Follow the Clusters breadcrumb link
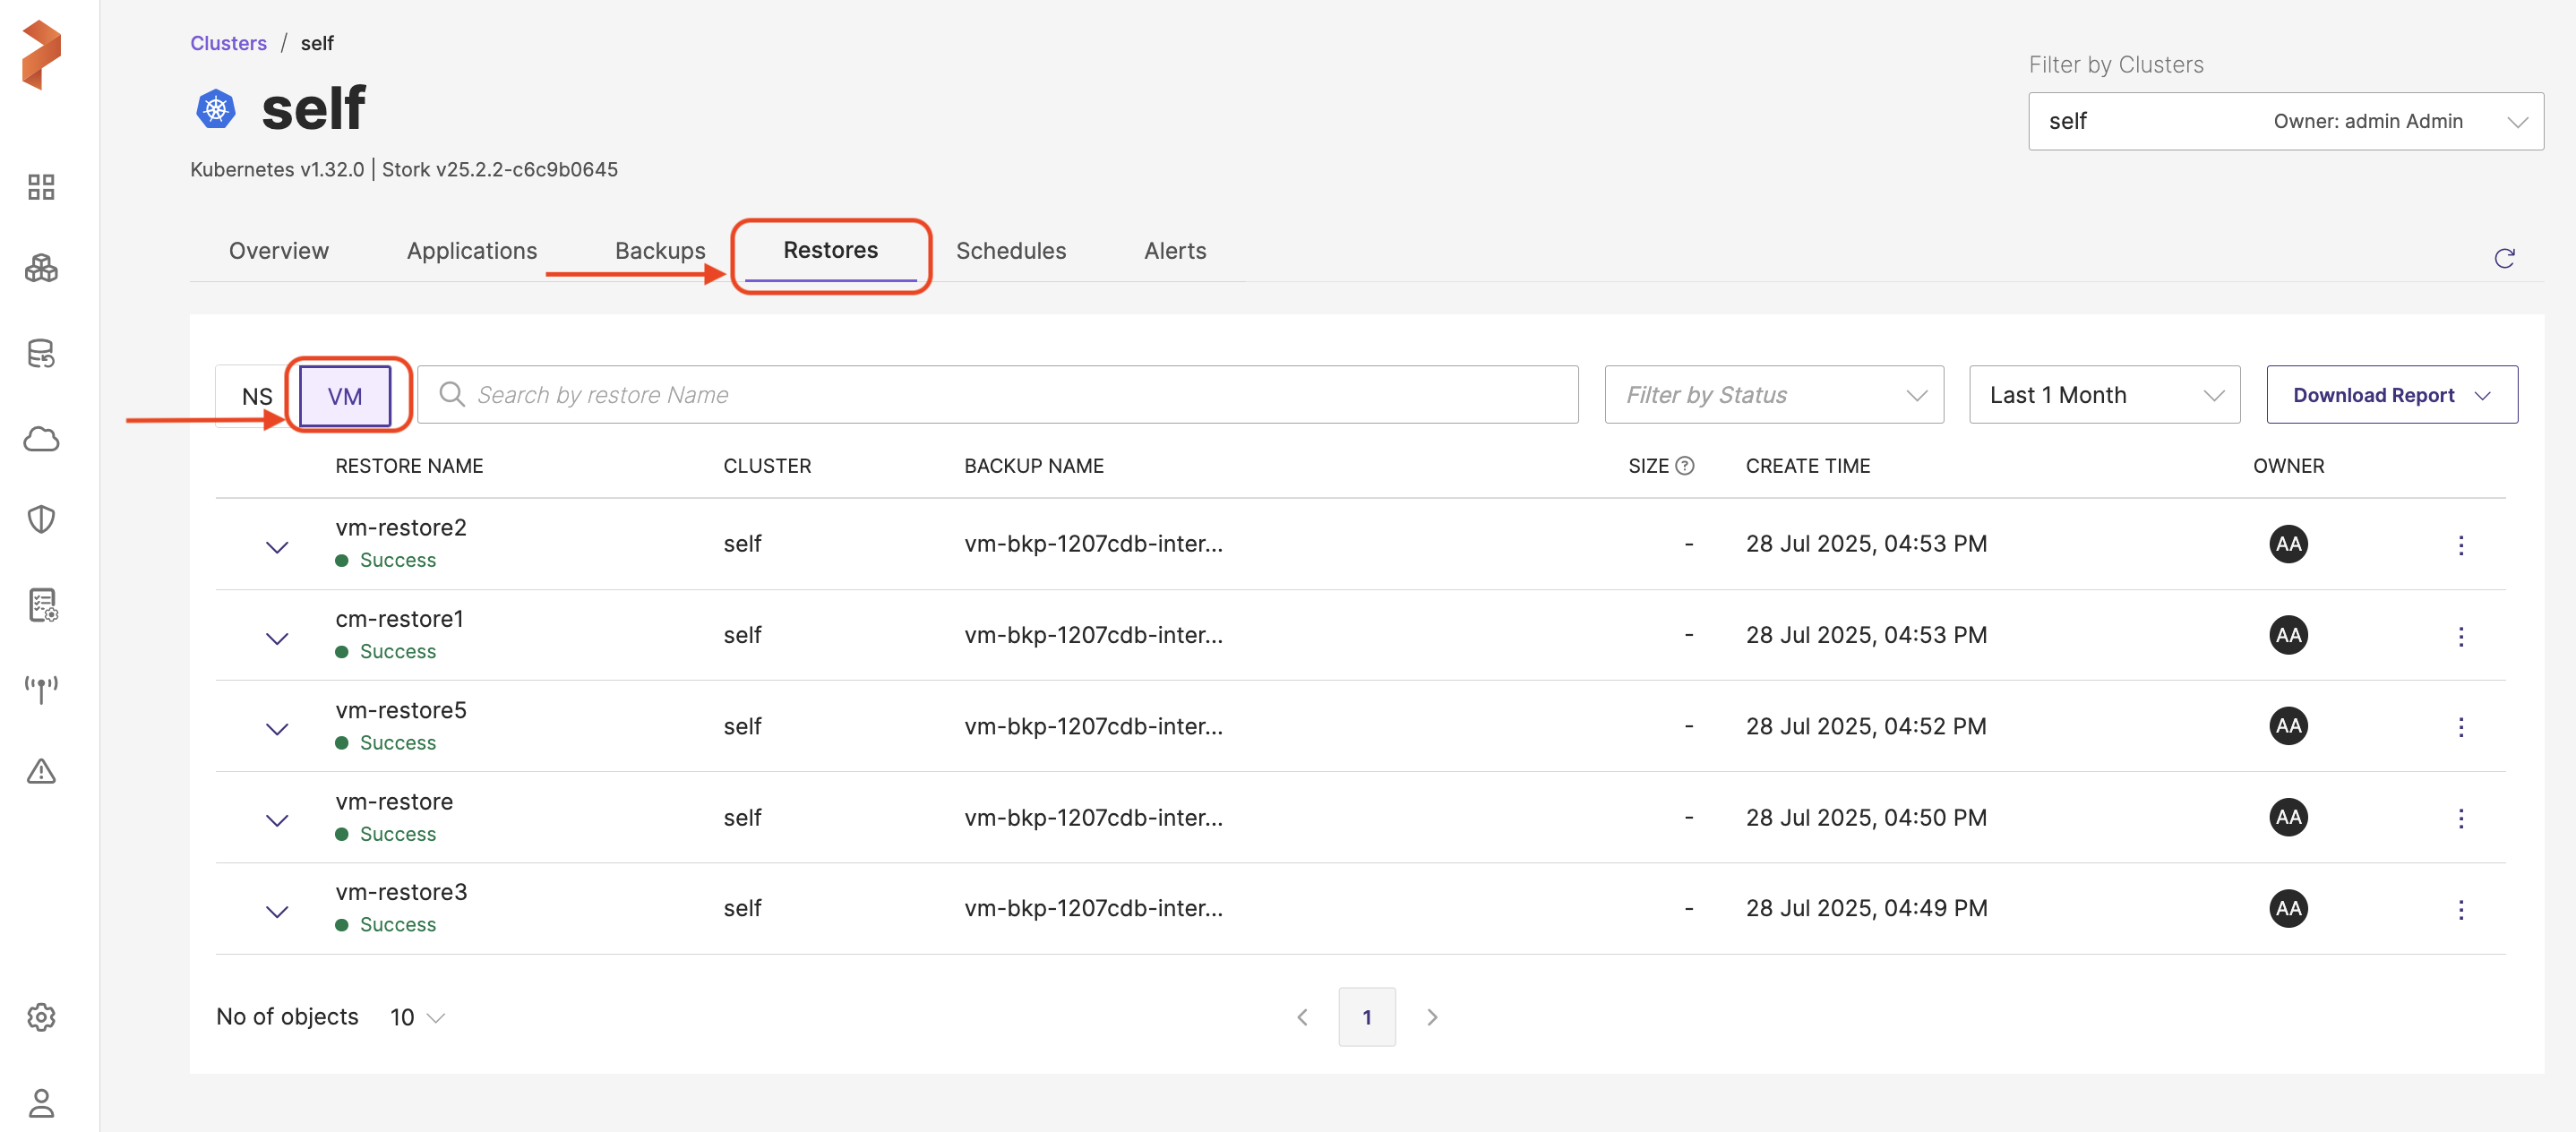Image resolution: width=2576 pixels, height=1132 pixels. coord(228,43)
